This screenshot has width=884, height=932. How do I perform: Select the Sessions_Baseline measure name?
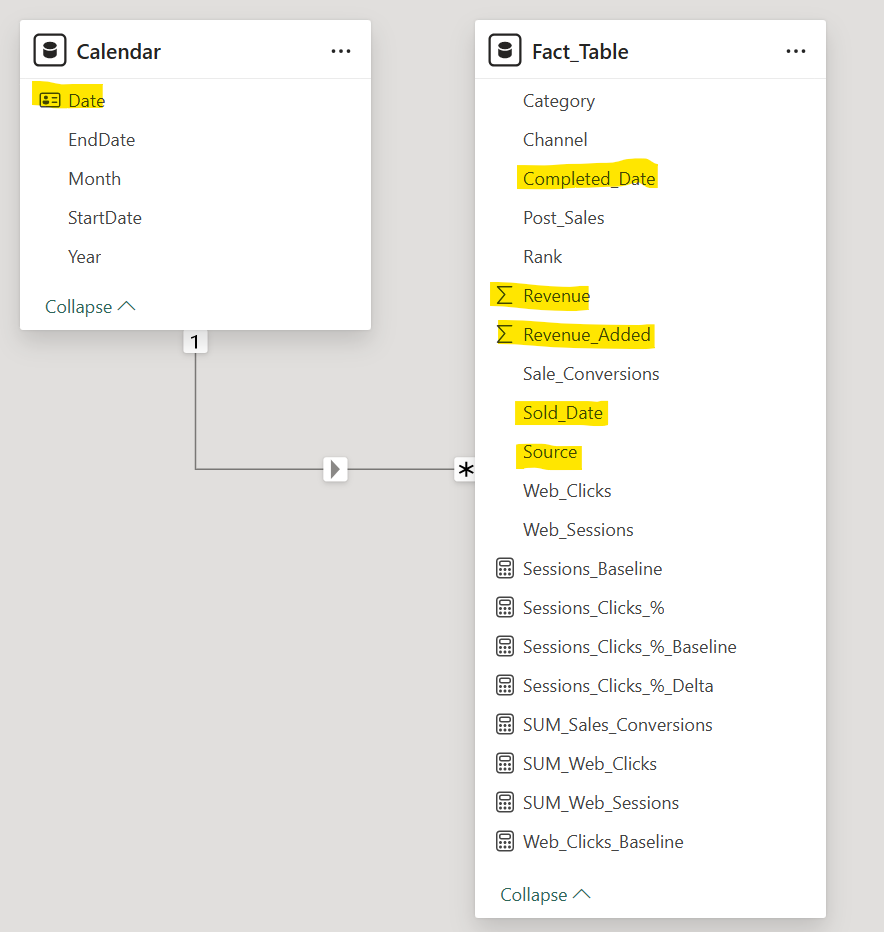coord(593,569)
